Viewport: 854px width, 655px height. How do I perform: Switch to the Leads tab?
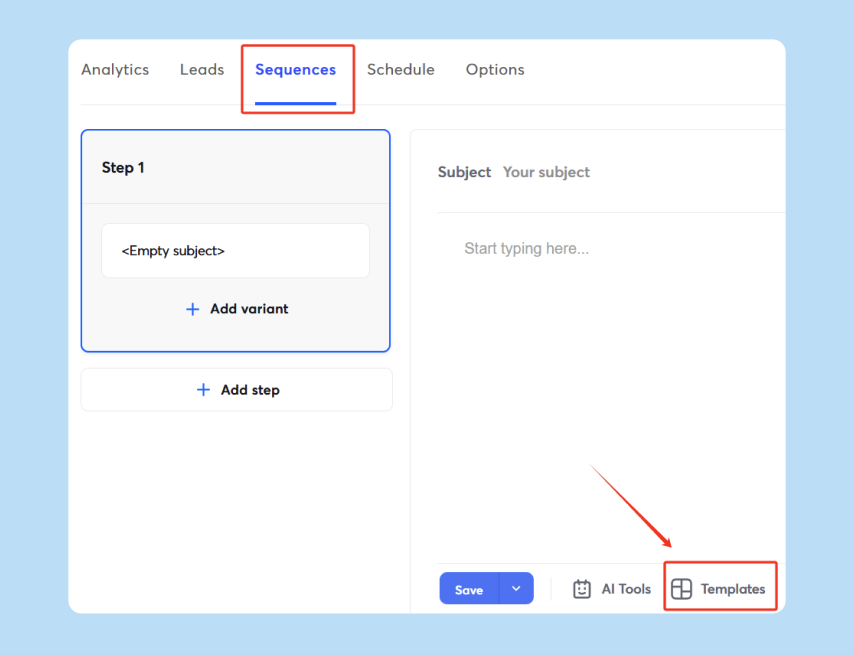(202, 70)
